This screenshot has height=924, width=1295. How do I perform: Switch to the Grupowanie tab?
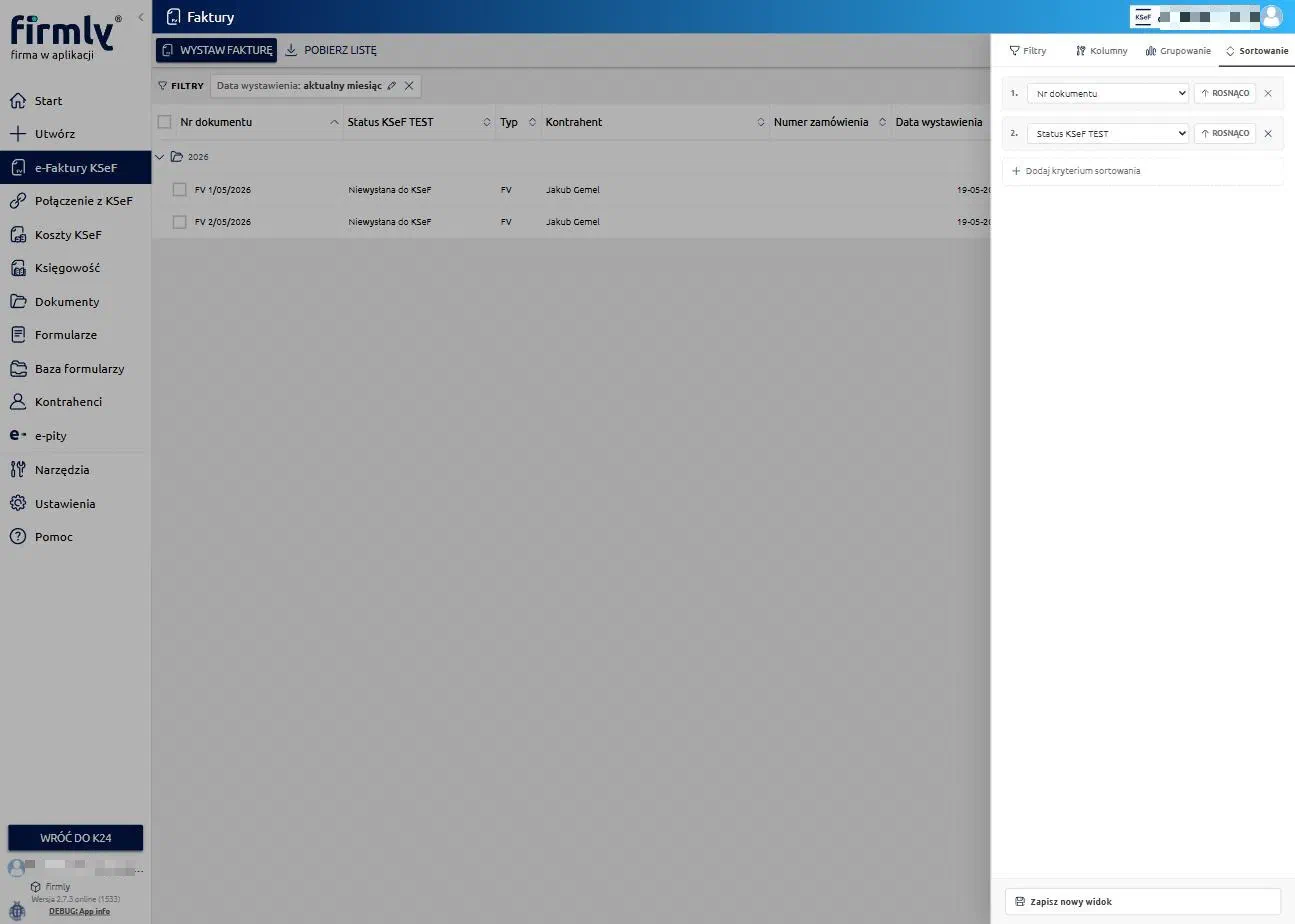click(x=1178, y=50)
